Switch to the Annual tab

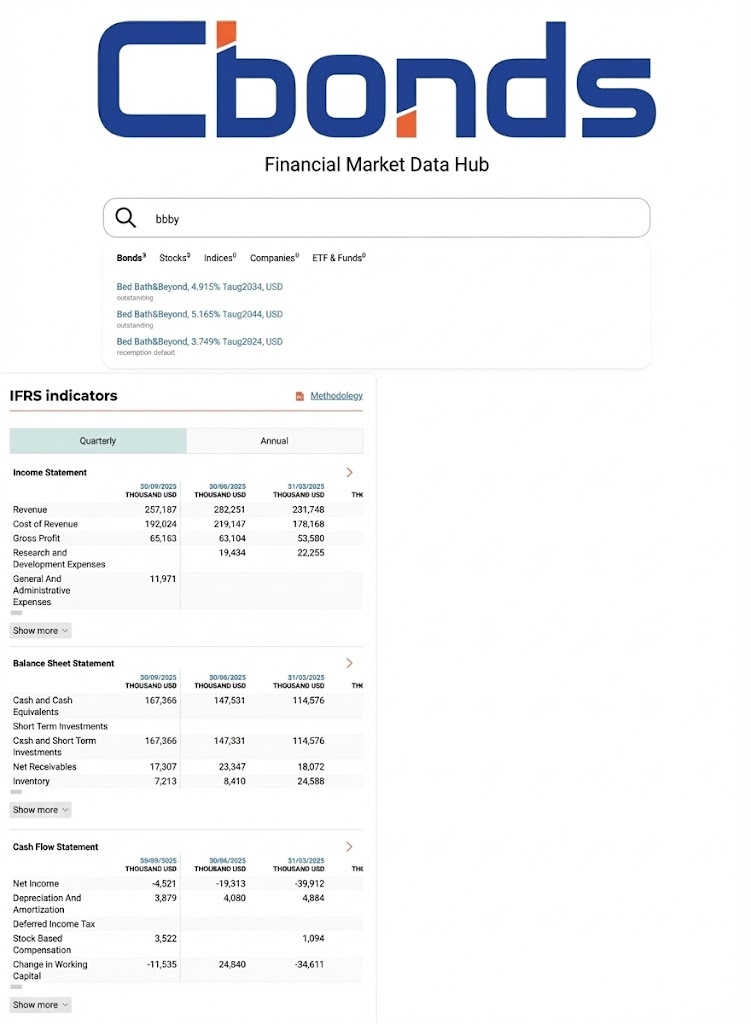point(274,441)
